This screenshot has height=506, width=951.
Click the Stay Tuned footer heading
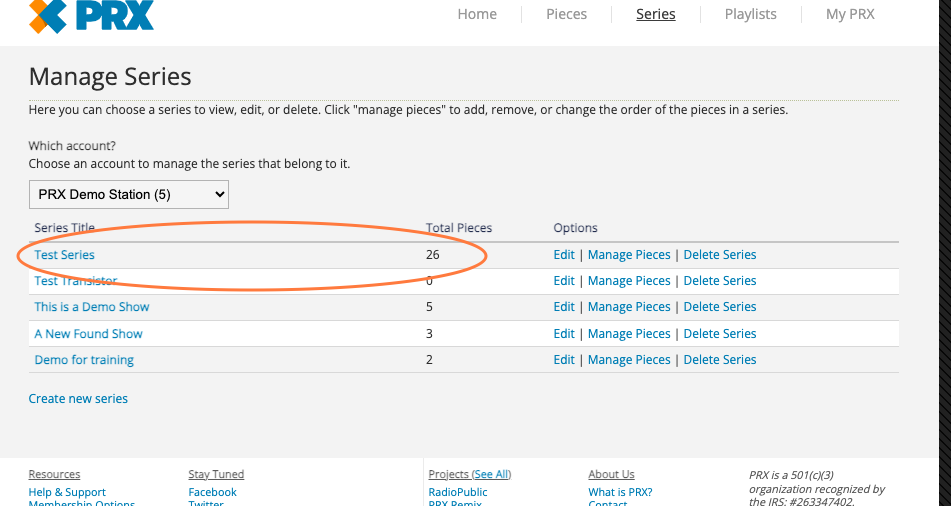(216, 474)
